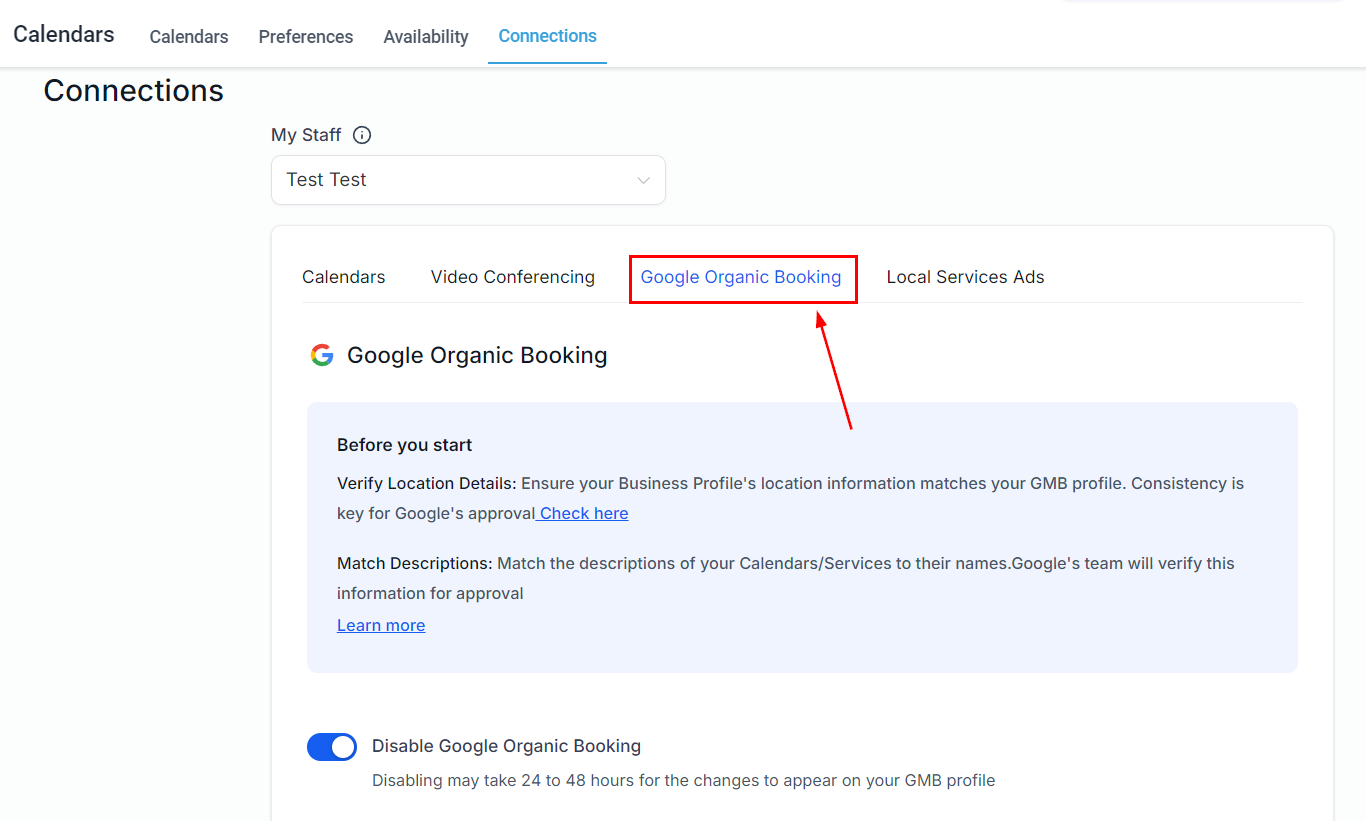
Task: Click the Google logo next to section heading
Action: point(322,355)
